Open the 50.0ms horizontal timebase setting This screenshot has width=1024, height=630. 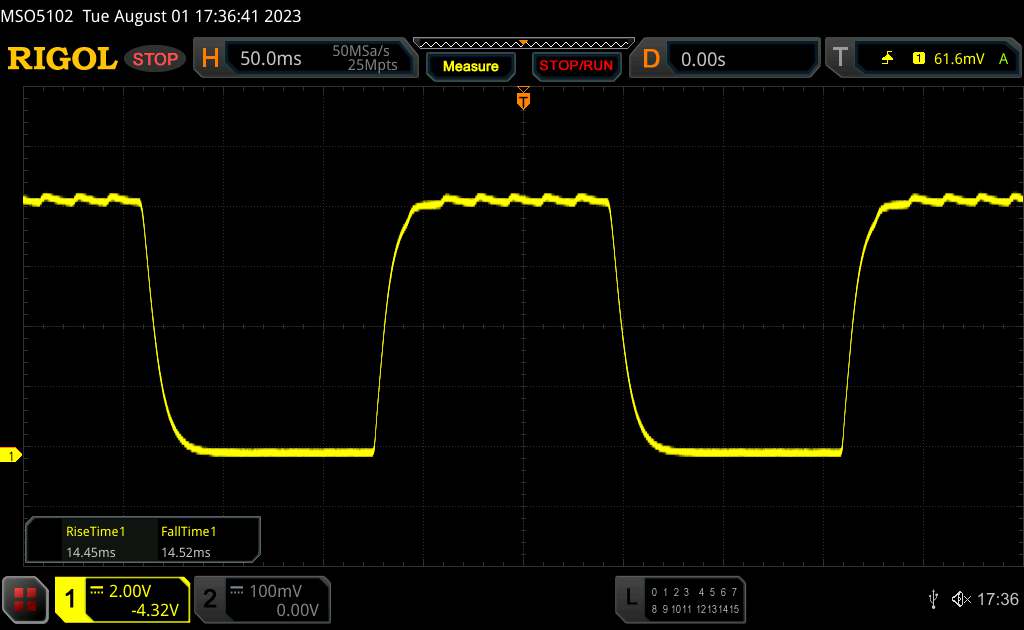(x=271, y=59)
